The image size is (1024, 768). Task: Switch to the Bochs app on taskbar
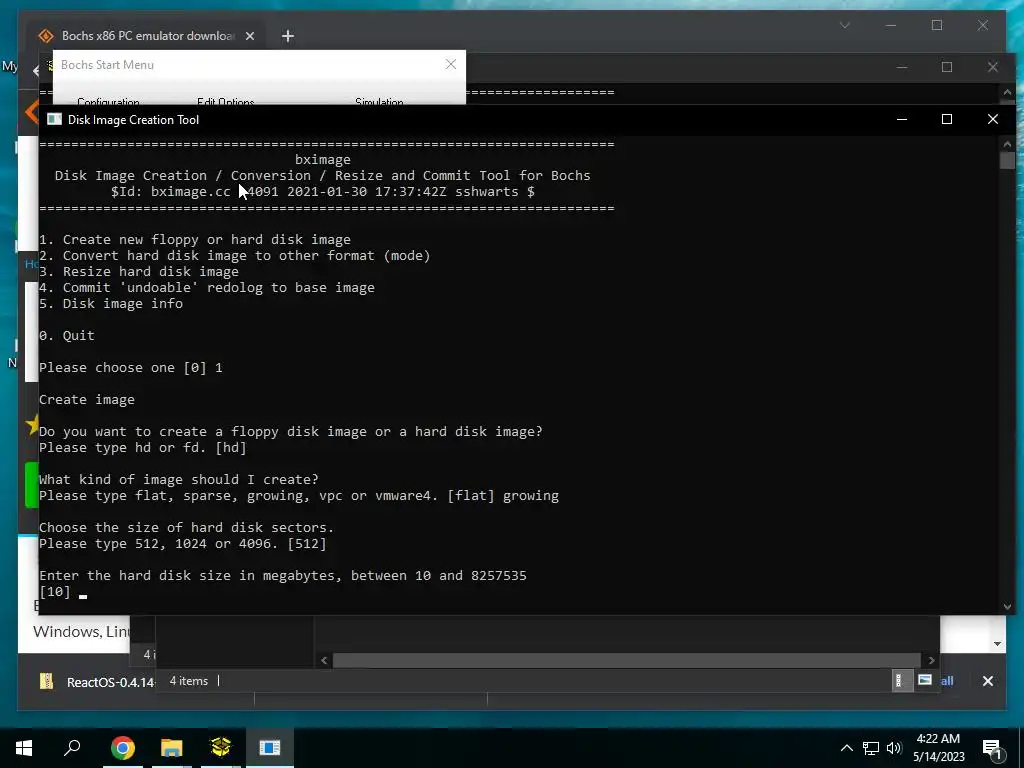[221, 747]
